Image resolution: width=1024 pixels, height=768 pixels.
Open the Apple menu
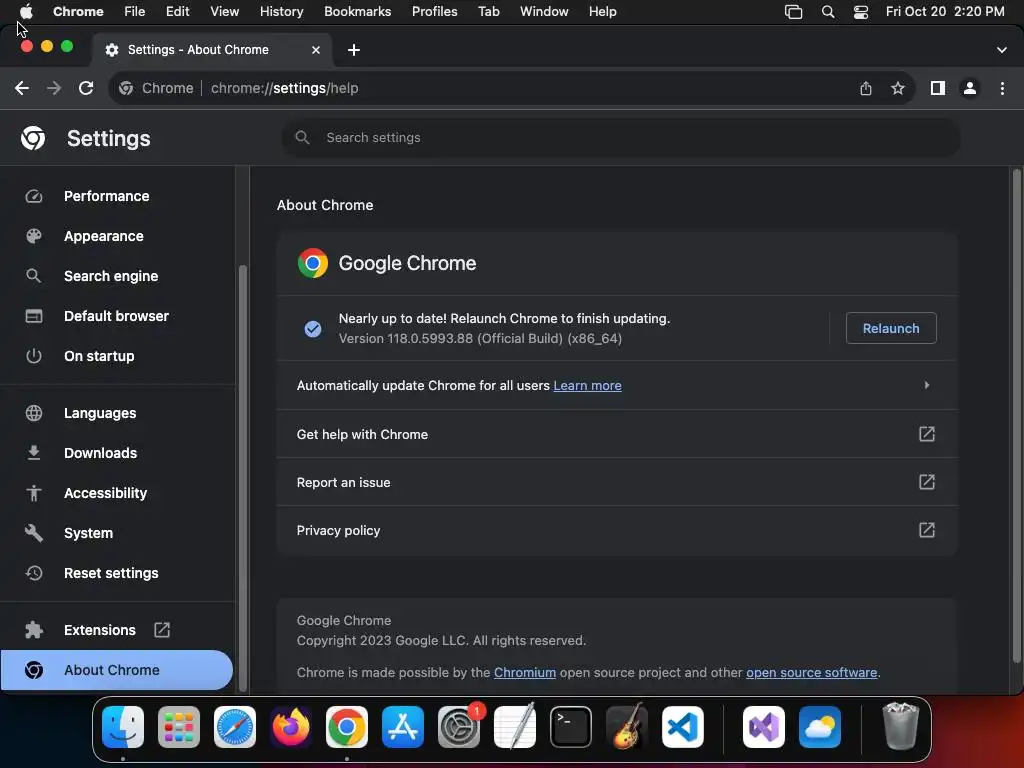(x=26, y=12)
